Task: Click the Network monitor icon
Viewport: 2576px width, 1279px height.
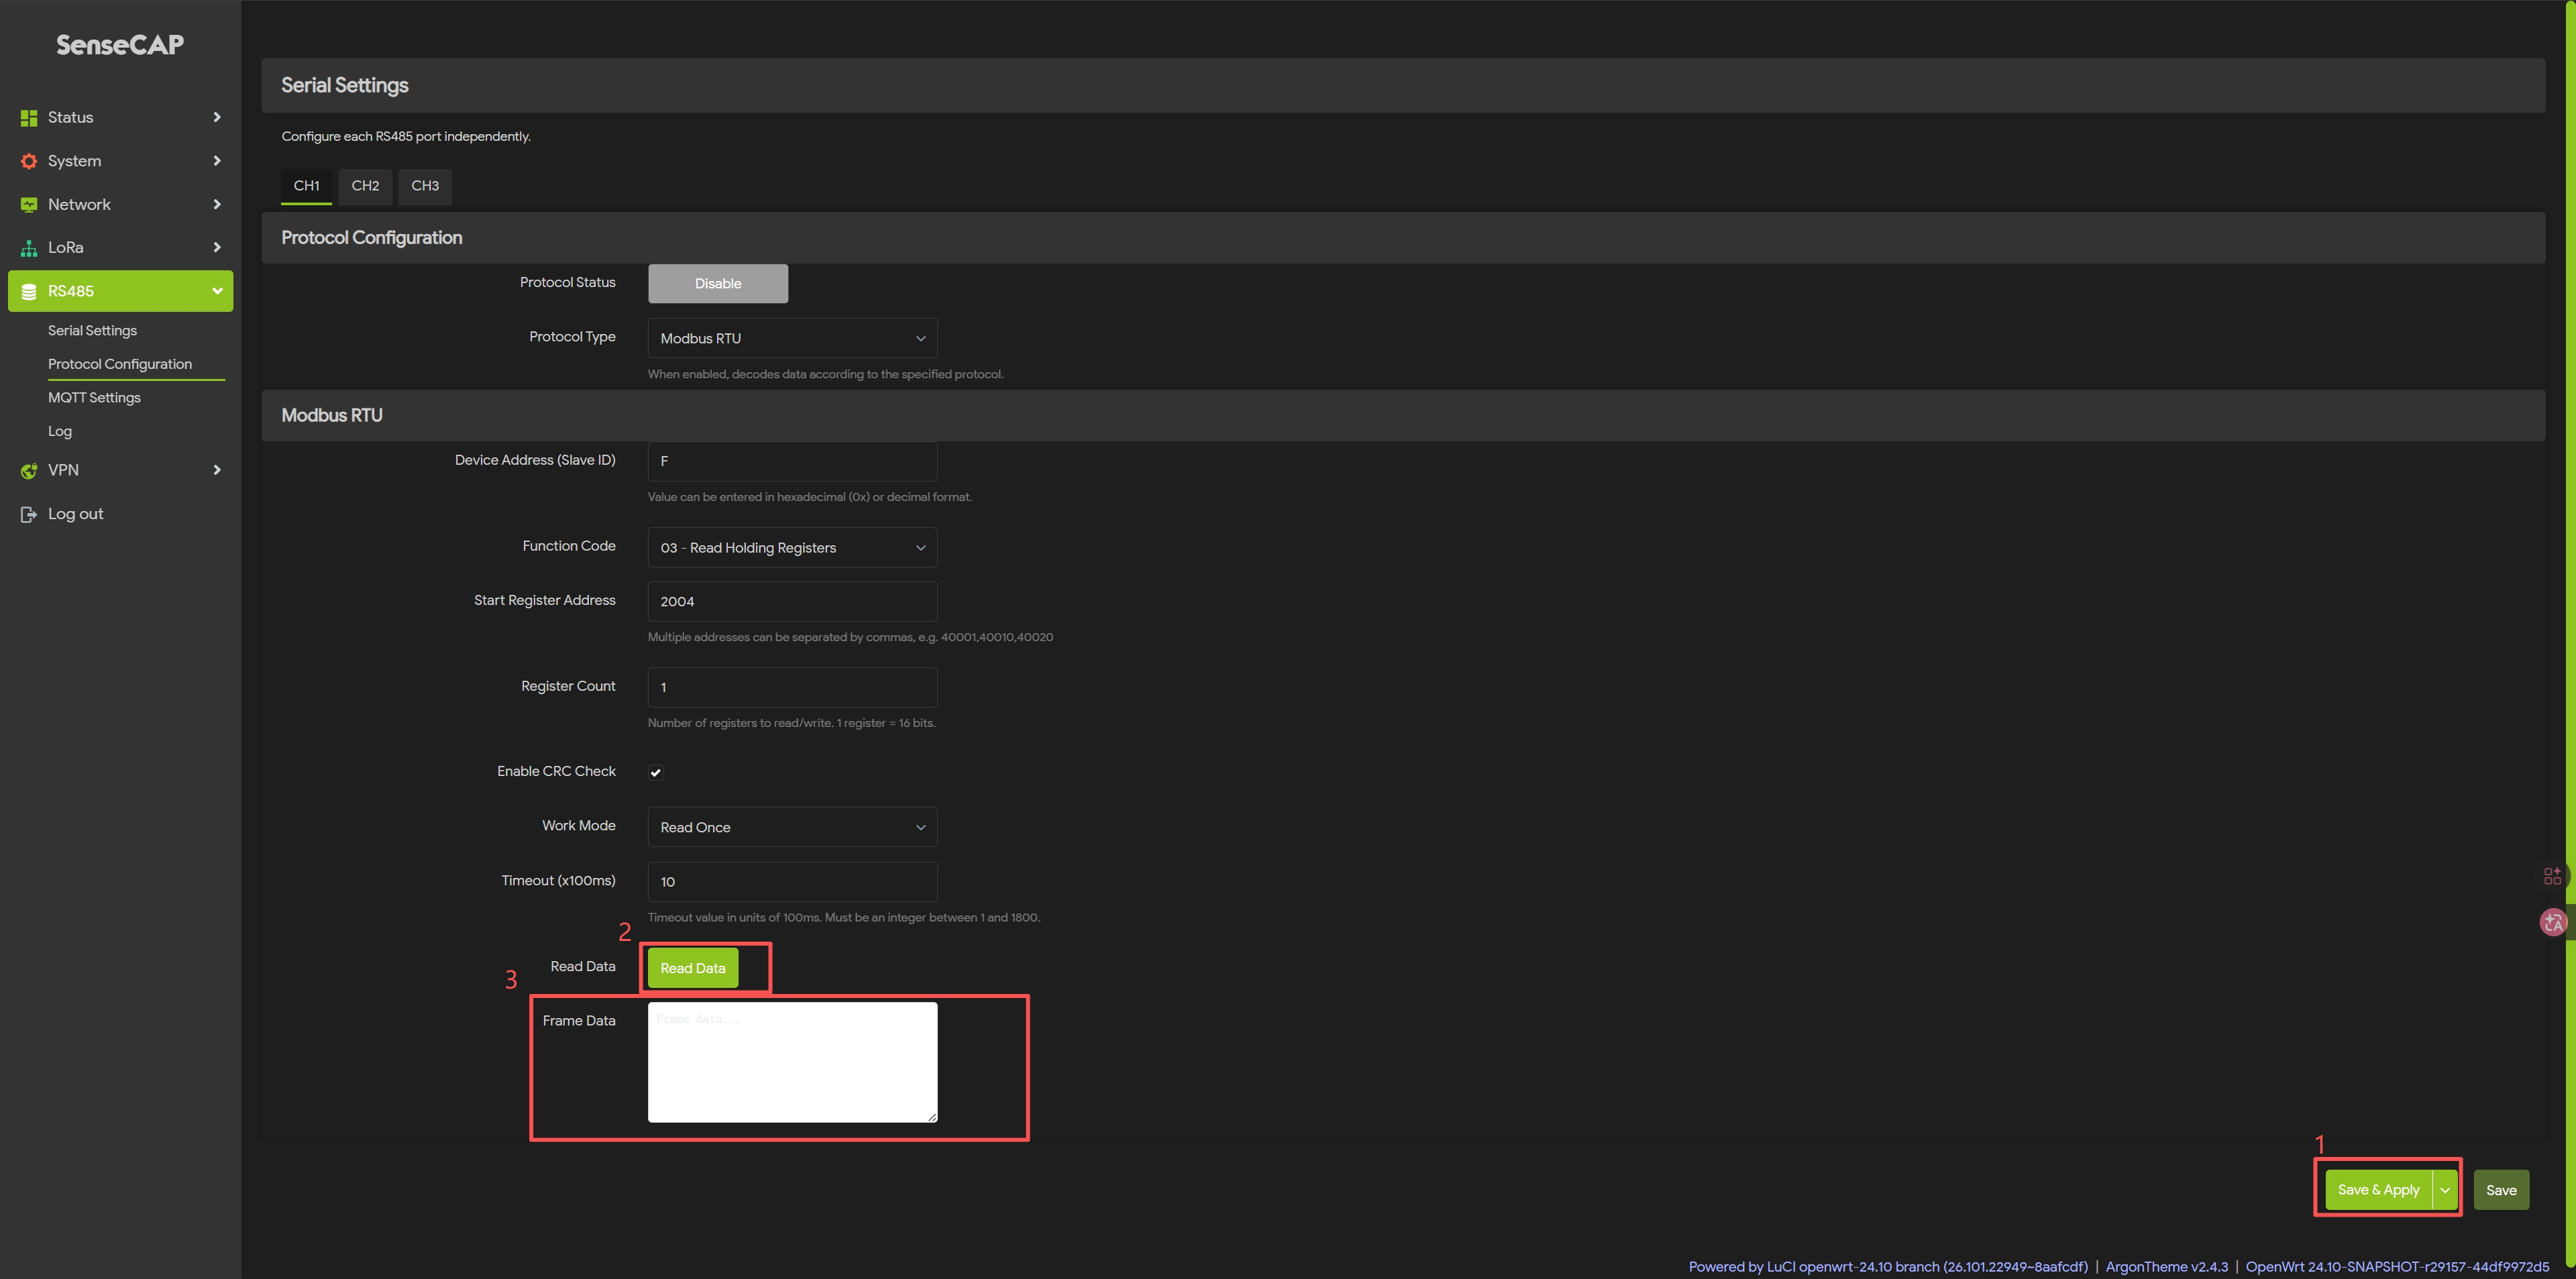Action: tap(29, 204)
